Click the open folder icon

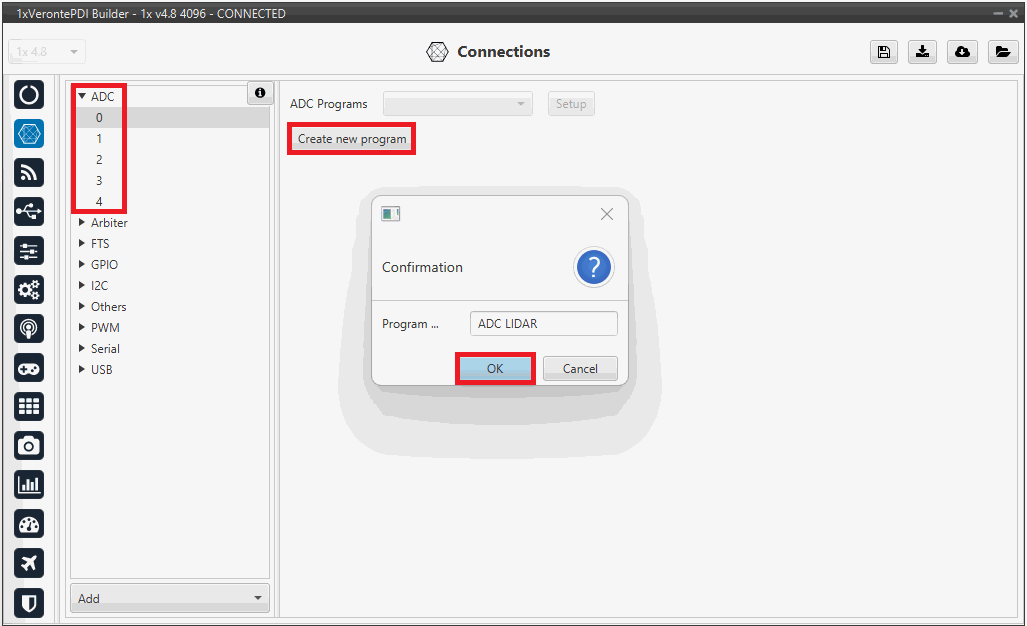[1002, 52]
